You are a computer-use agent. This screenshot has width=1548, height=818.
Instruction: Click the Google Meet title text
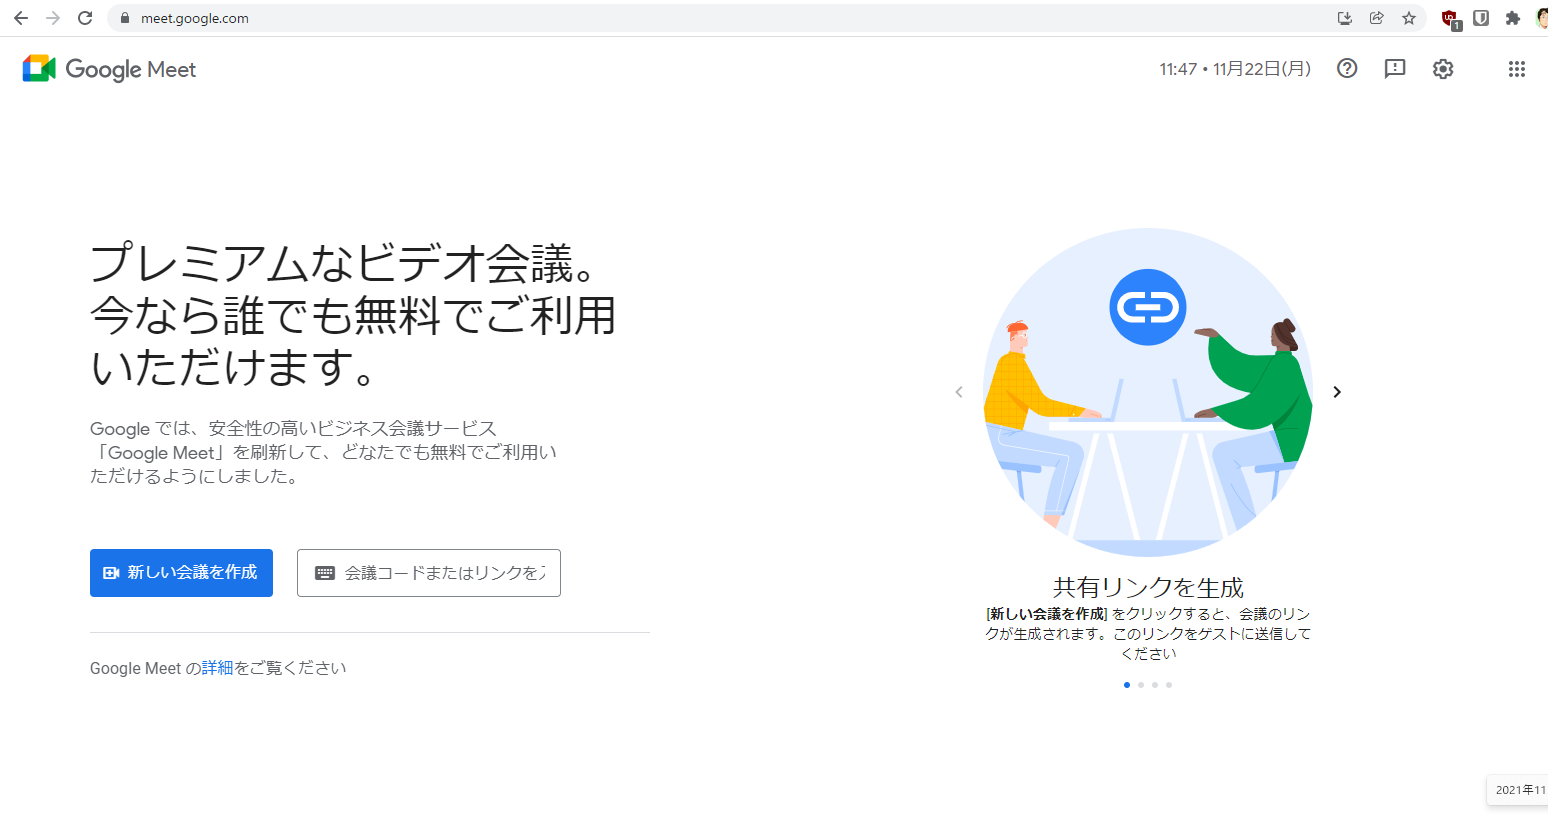coord(131,69)
